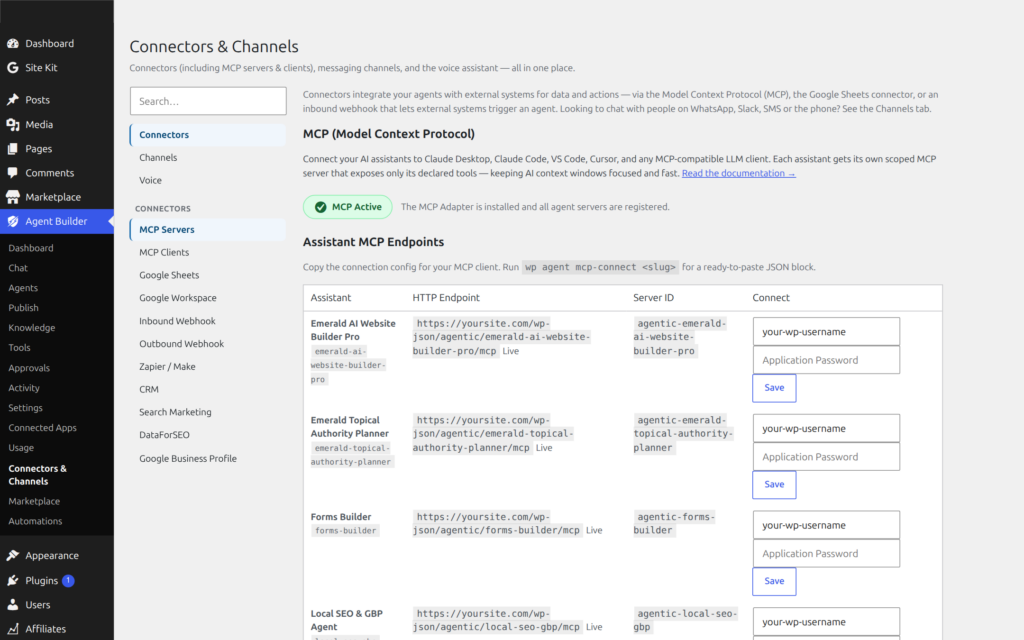
Task: Open Google Sheets connector
Action: 208,275
